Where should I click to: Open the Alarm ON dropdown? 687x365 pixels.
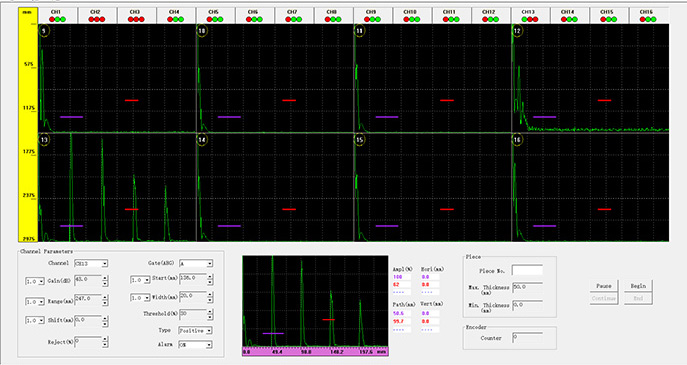195,345
